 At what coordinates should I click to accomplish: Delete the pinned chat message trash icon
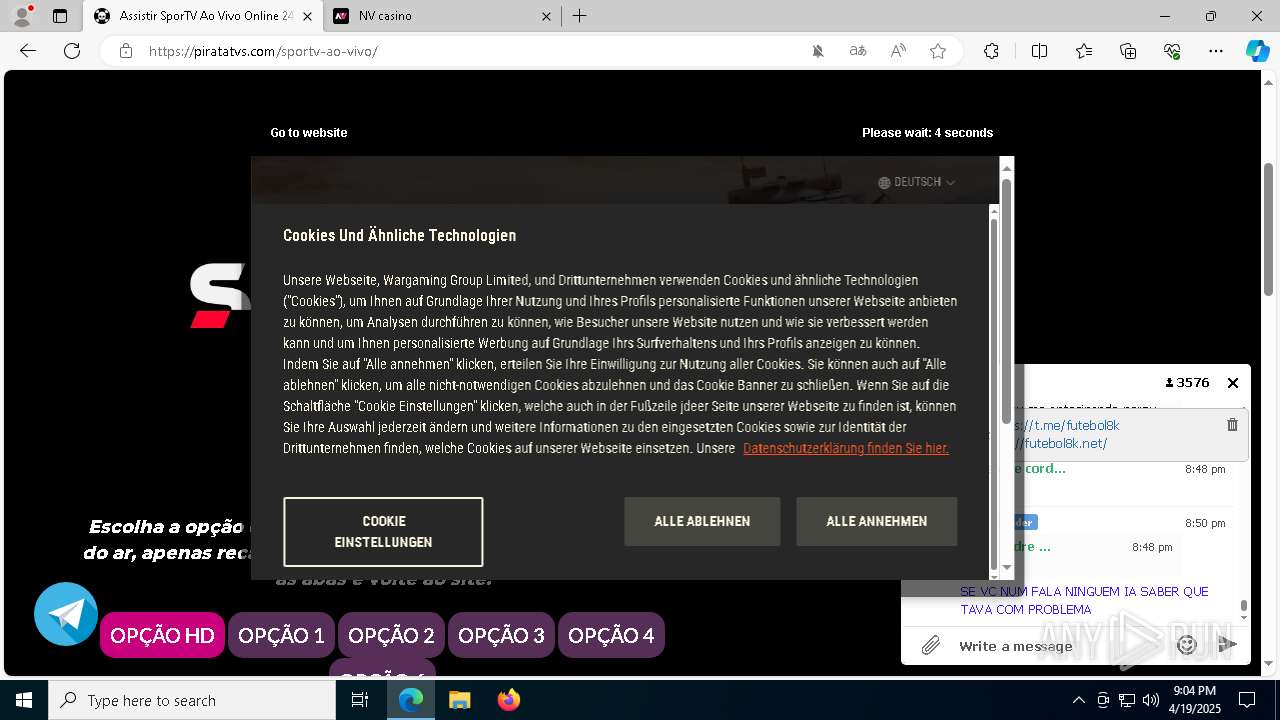point(1232,425)
